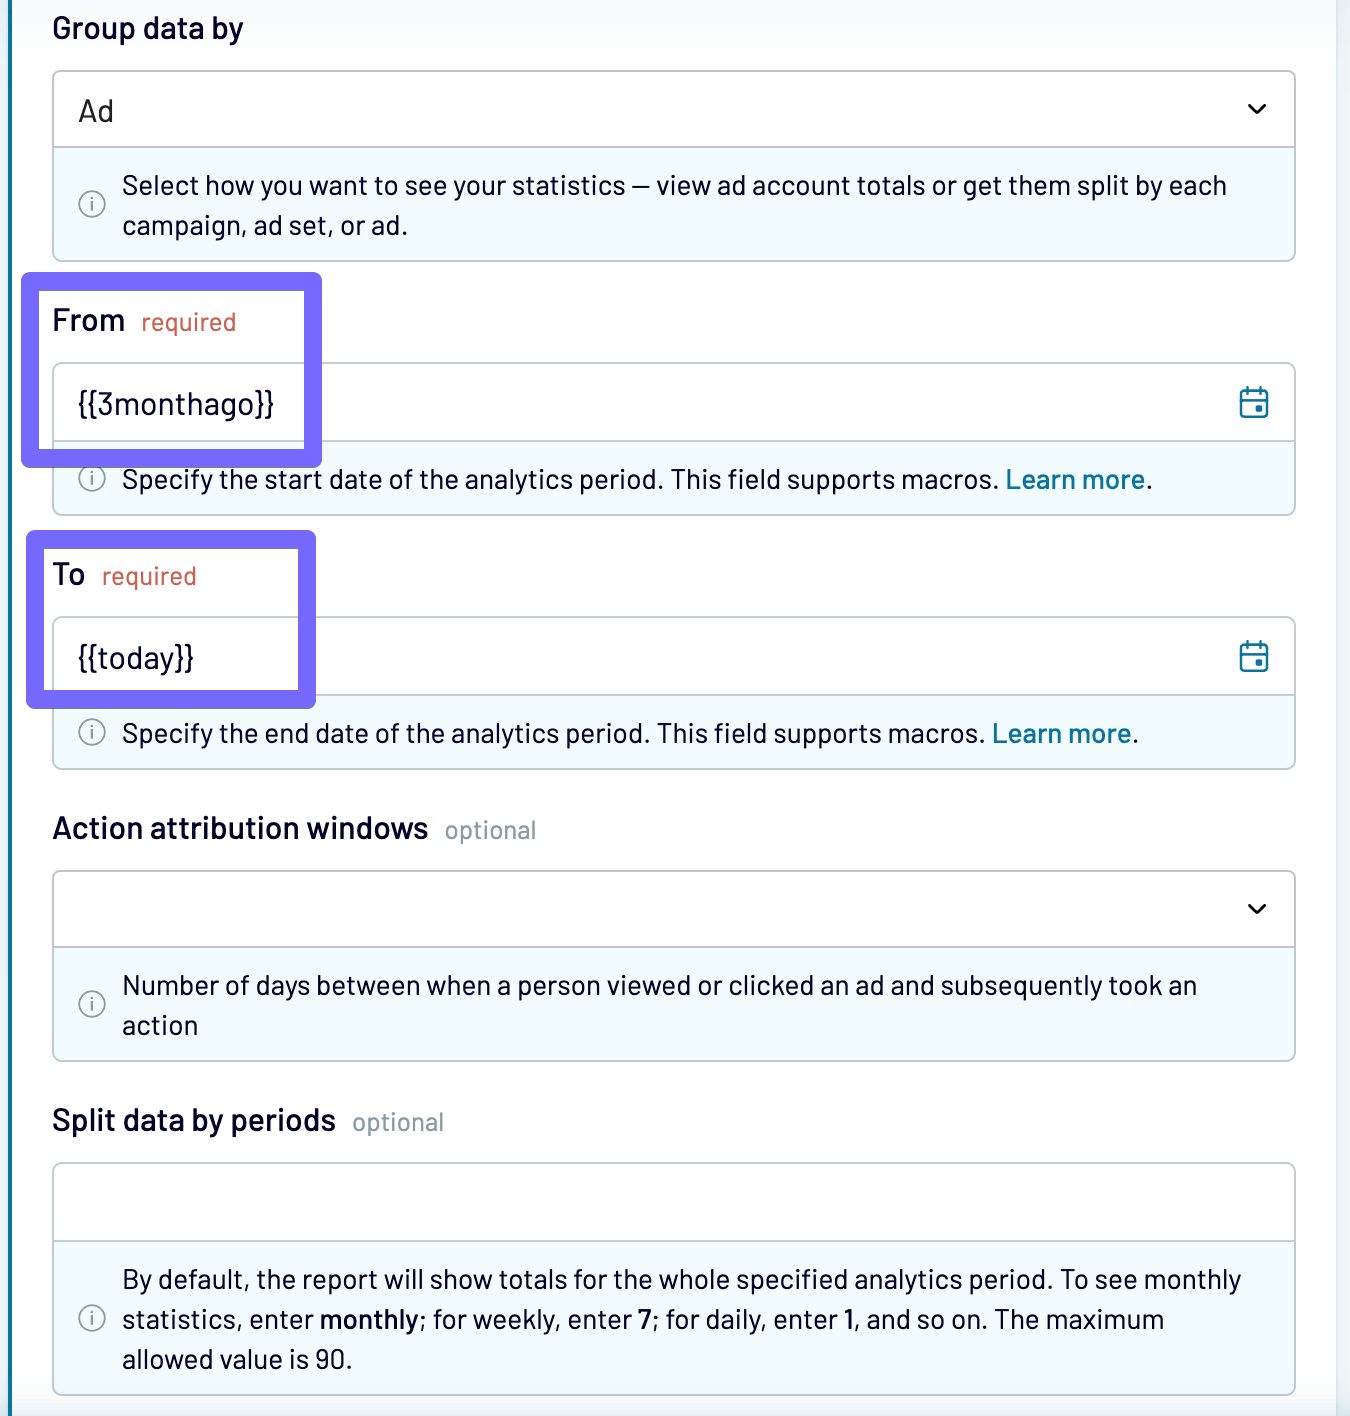Click the info icon under Split data by periods
The height and width of the screenshot is (1416, 1350).
click(92, 1318)
